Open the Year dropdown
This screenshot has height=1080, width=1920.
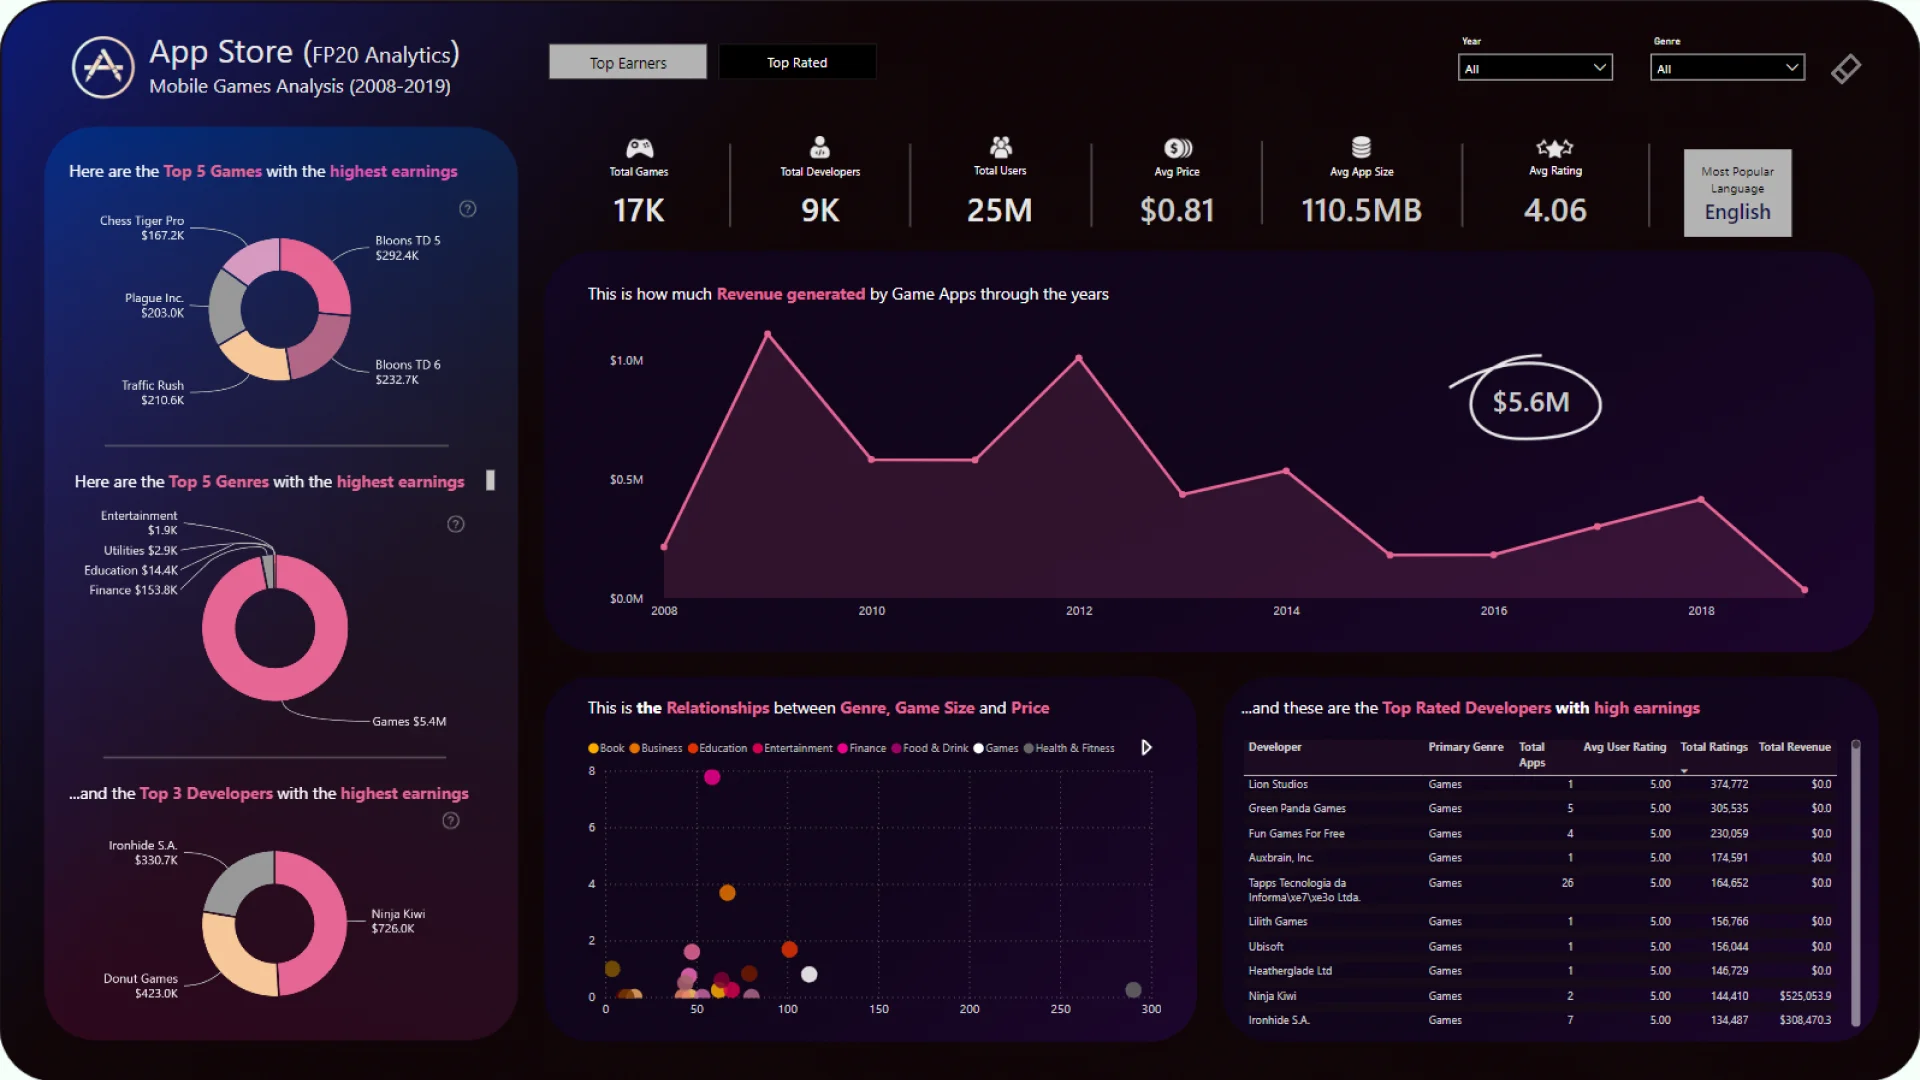click(x=1535, y=68)
